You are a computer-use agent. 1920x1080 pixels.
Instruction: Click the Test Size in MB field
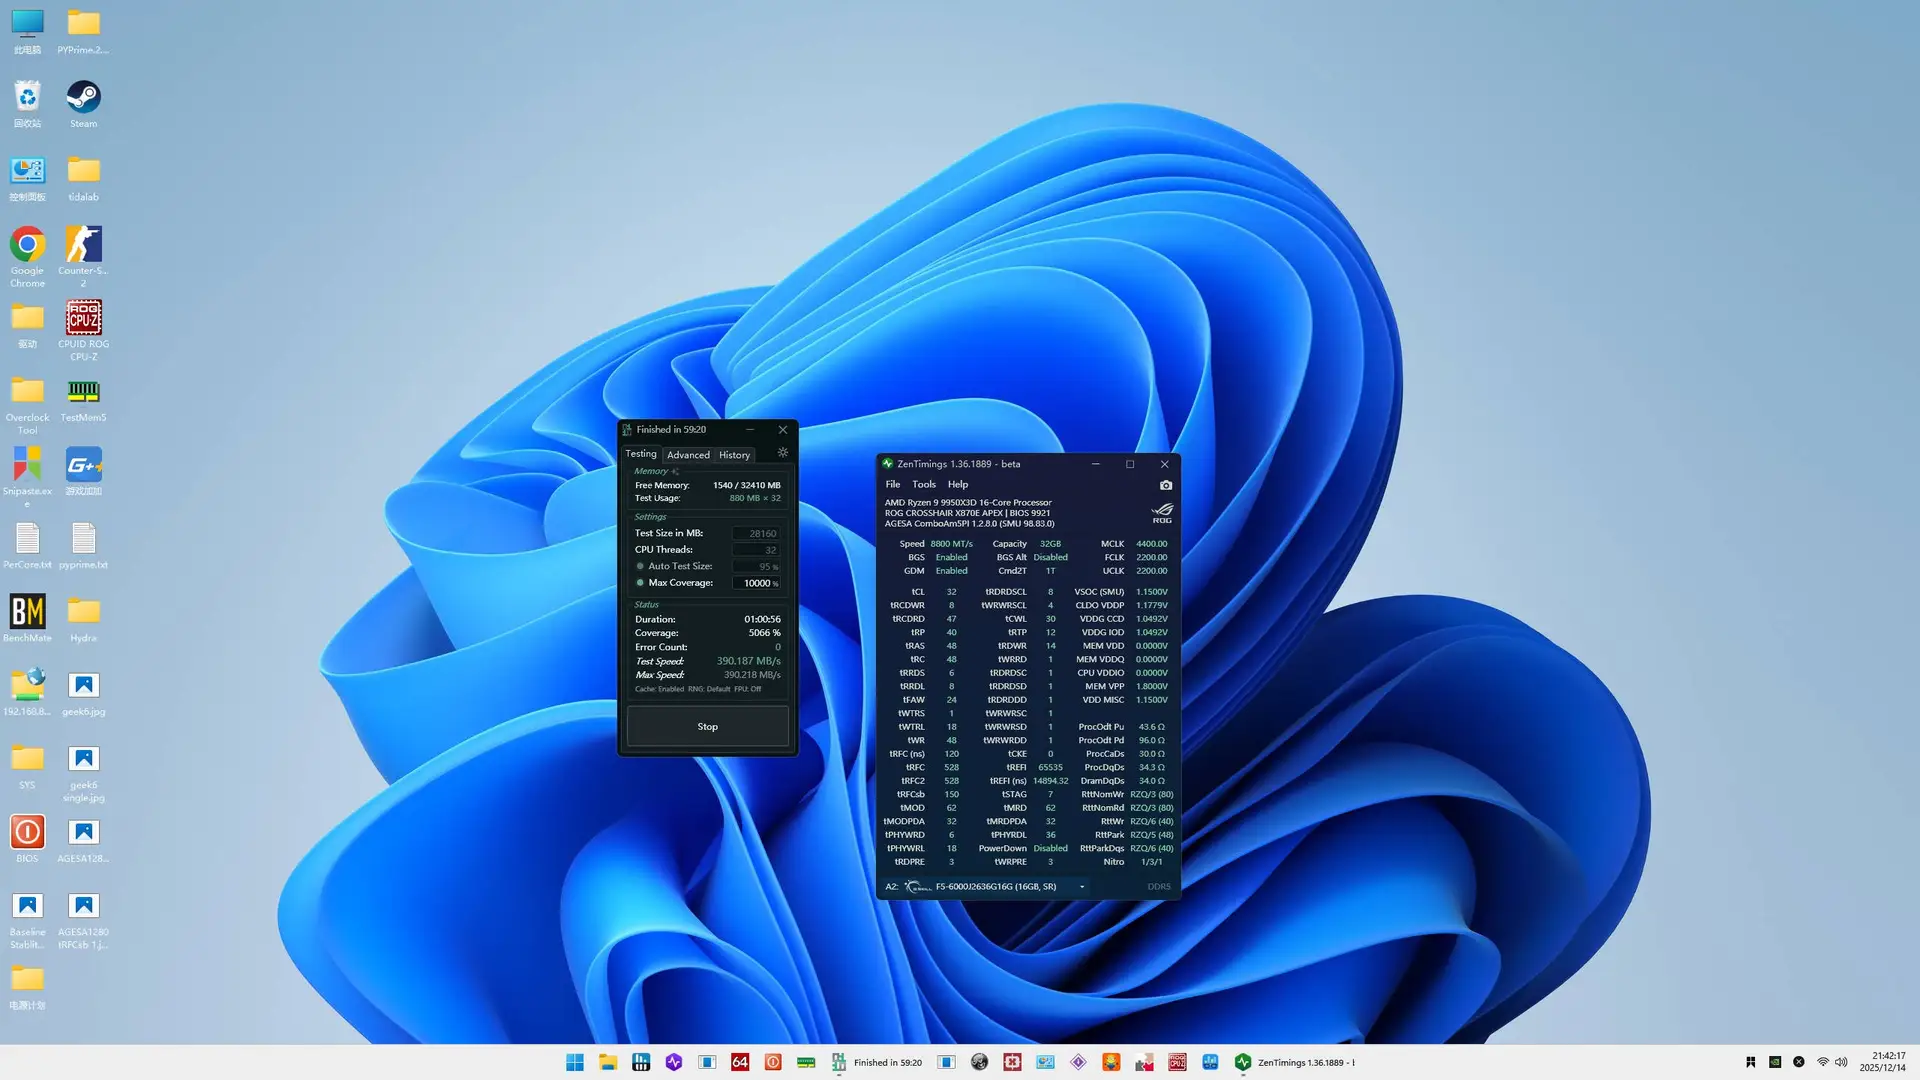(756, 534)
